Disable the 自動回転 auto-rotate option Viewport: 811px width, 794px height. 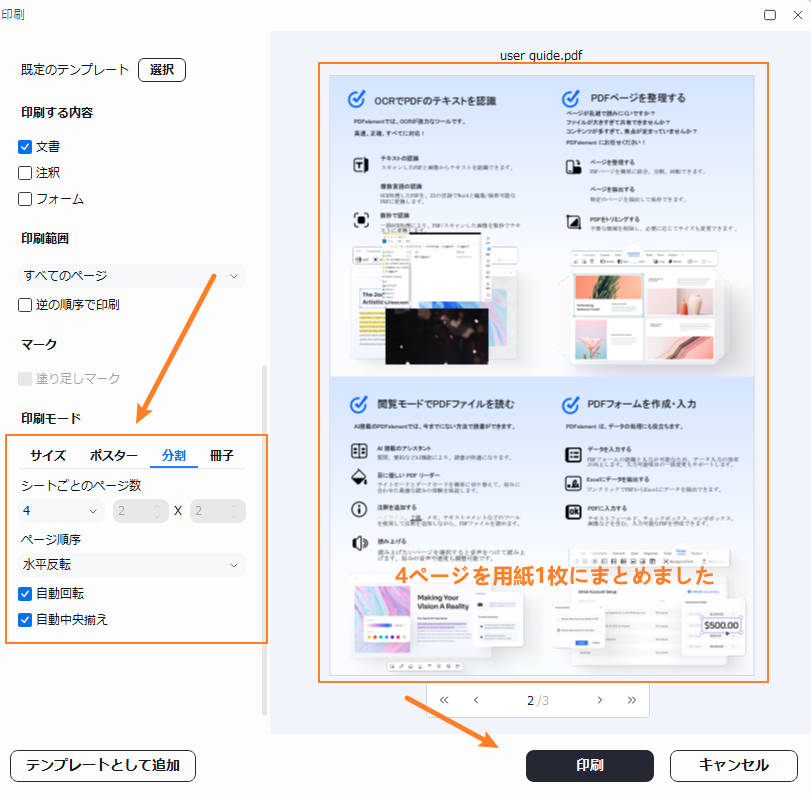point(25,594)
